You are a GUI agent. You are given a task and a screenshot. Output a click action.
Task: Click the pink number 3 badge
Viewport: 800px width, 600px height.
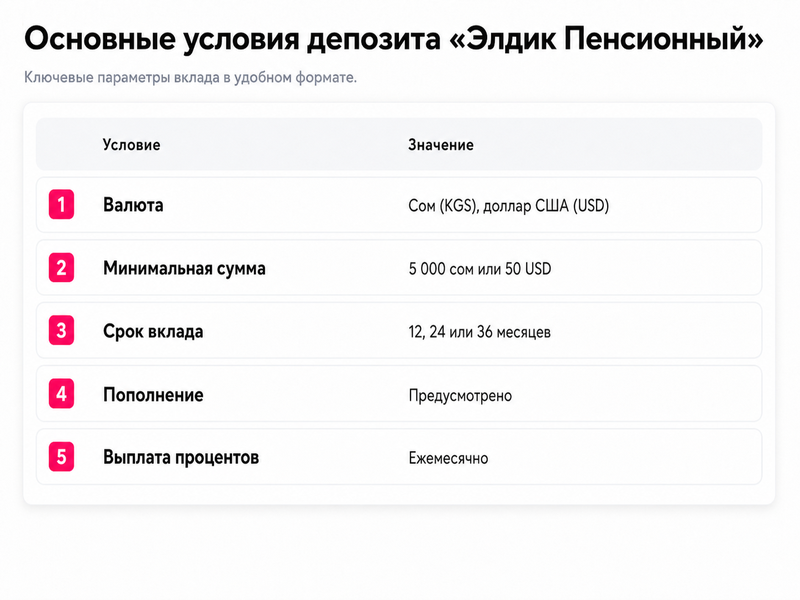tap(61, 331)
